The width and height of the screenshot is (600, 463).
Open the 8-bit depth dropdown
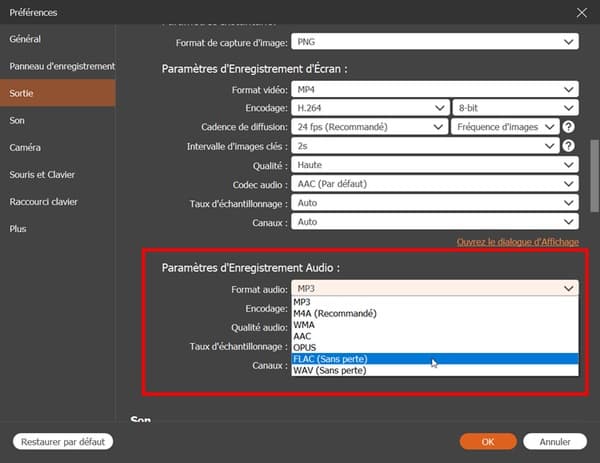coord(515,108)
